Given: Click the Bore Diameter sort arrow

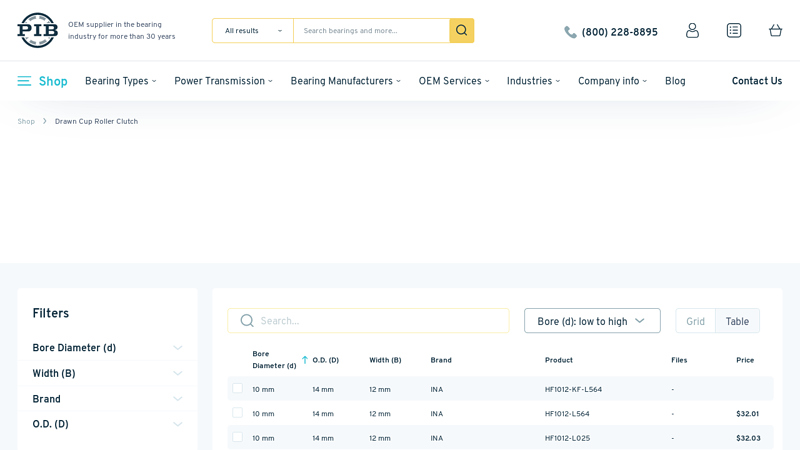Looking at the screenshot, I should pos(305,360).
